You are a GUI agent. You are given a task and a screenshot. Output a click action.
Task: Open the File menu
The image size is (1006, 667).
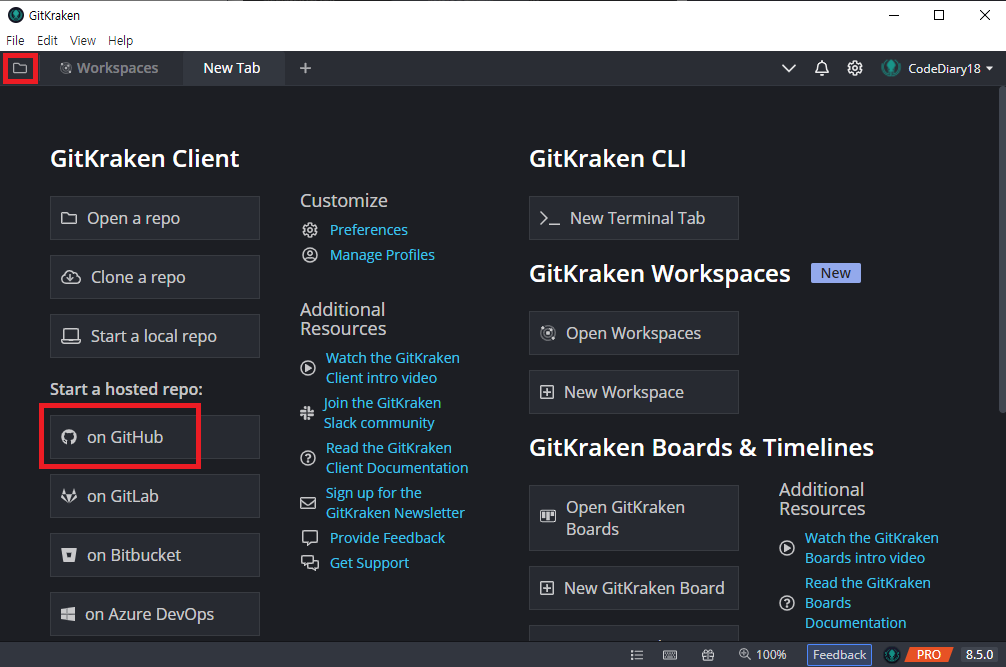pyautogui.click(x=15, y=40)
